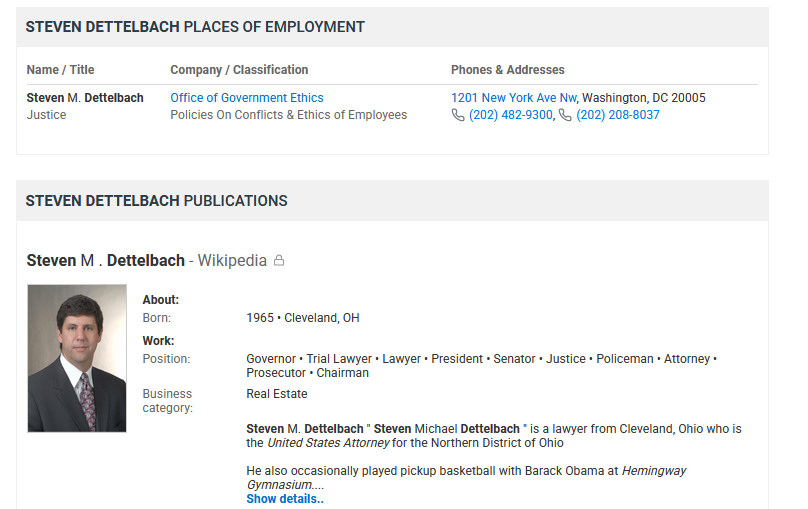Image resolution: width=808 pixels, height=509 pixels.
Task: Click the Hemingway Gymnasium italic text
Action: tap(466, 478)
